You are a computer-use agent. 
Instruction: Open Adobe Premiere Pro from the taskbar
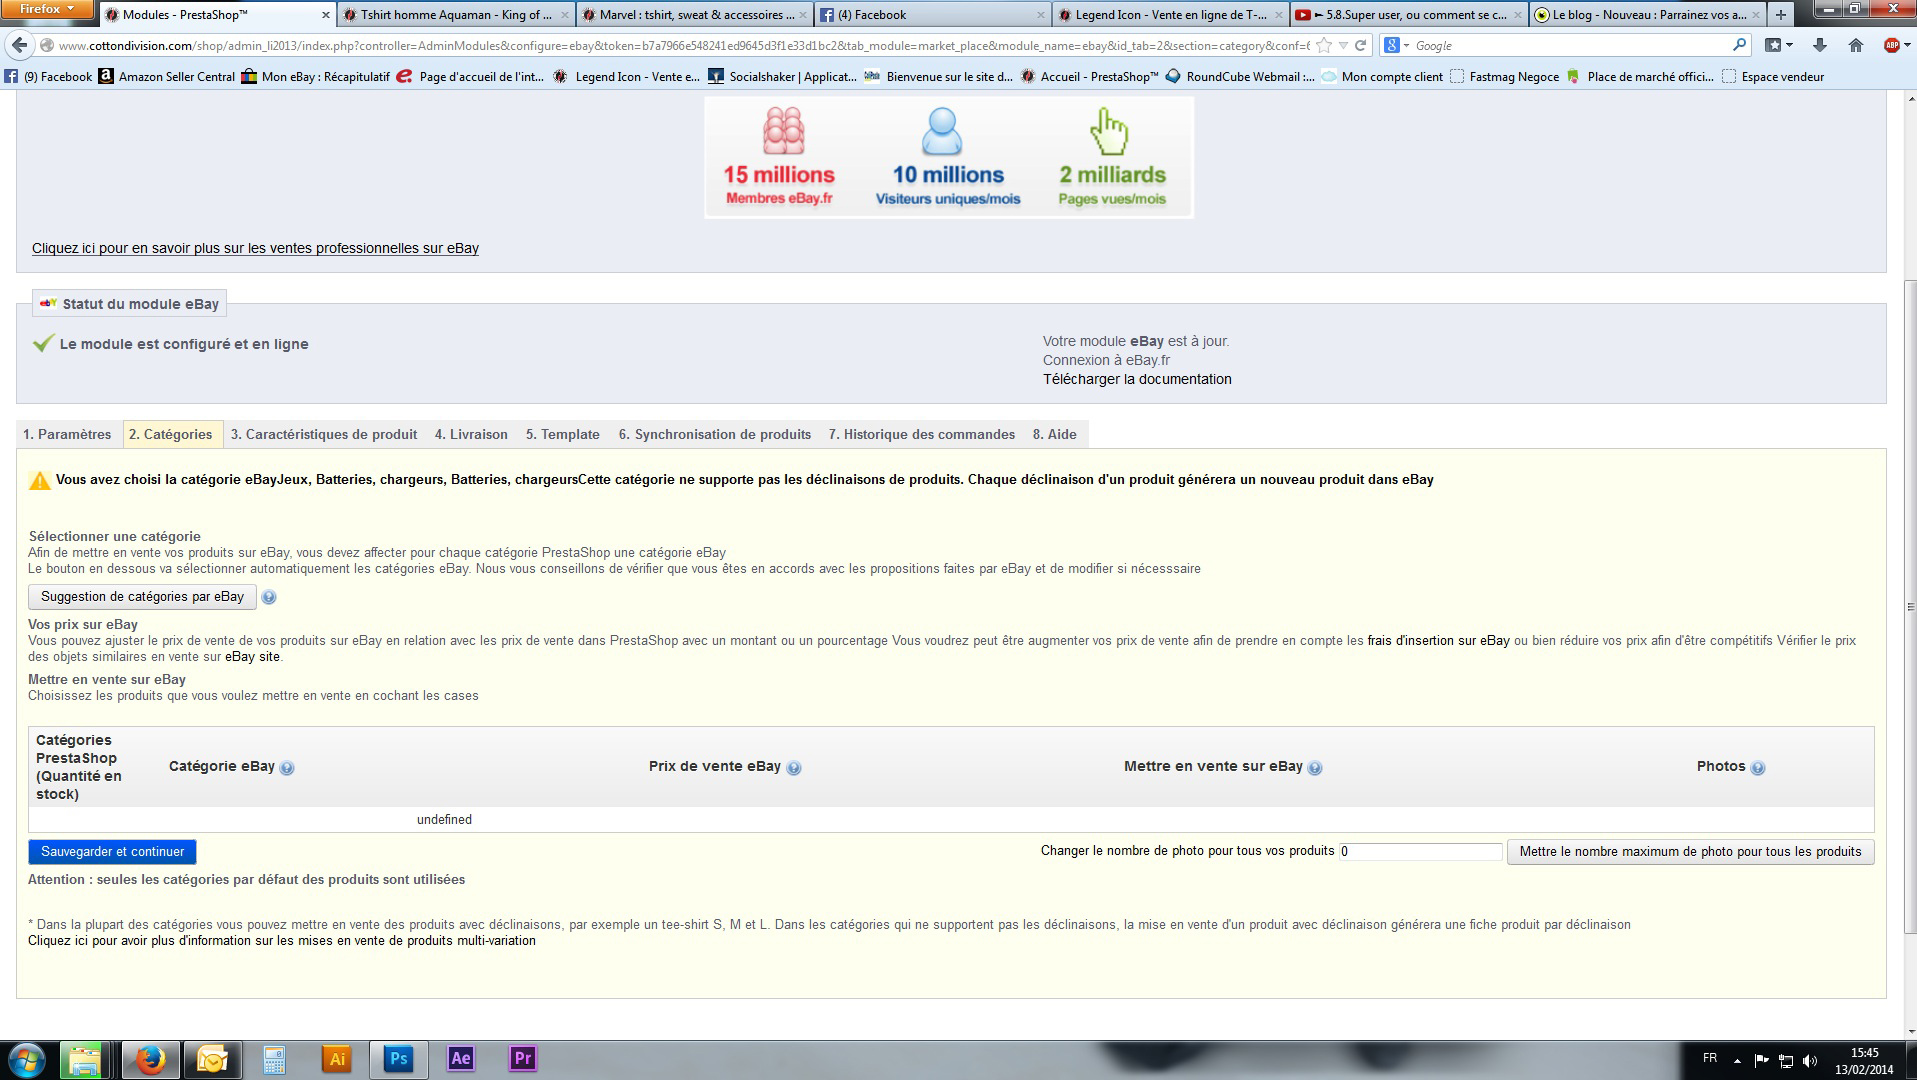coord(523,1059)
